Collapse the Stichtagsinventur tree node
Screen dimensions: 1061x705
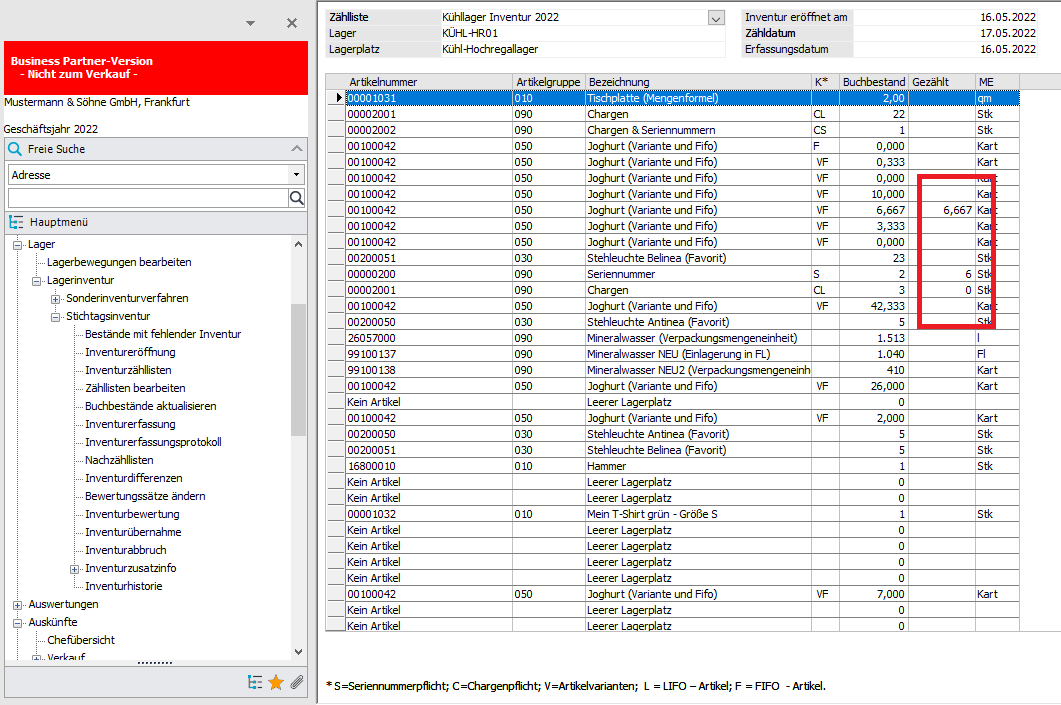(56, 316)
